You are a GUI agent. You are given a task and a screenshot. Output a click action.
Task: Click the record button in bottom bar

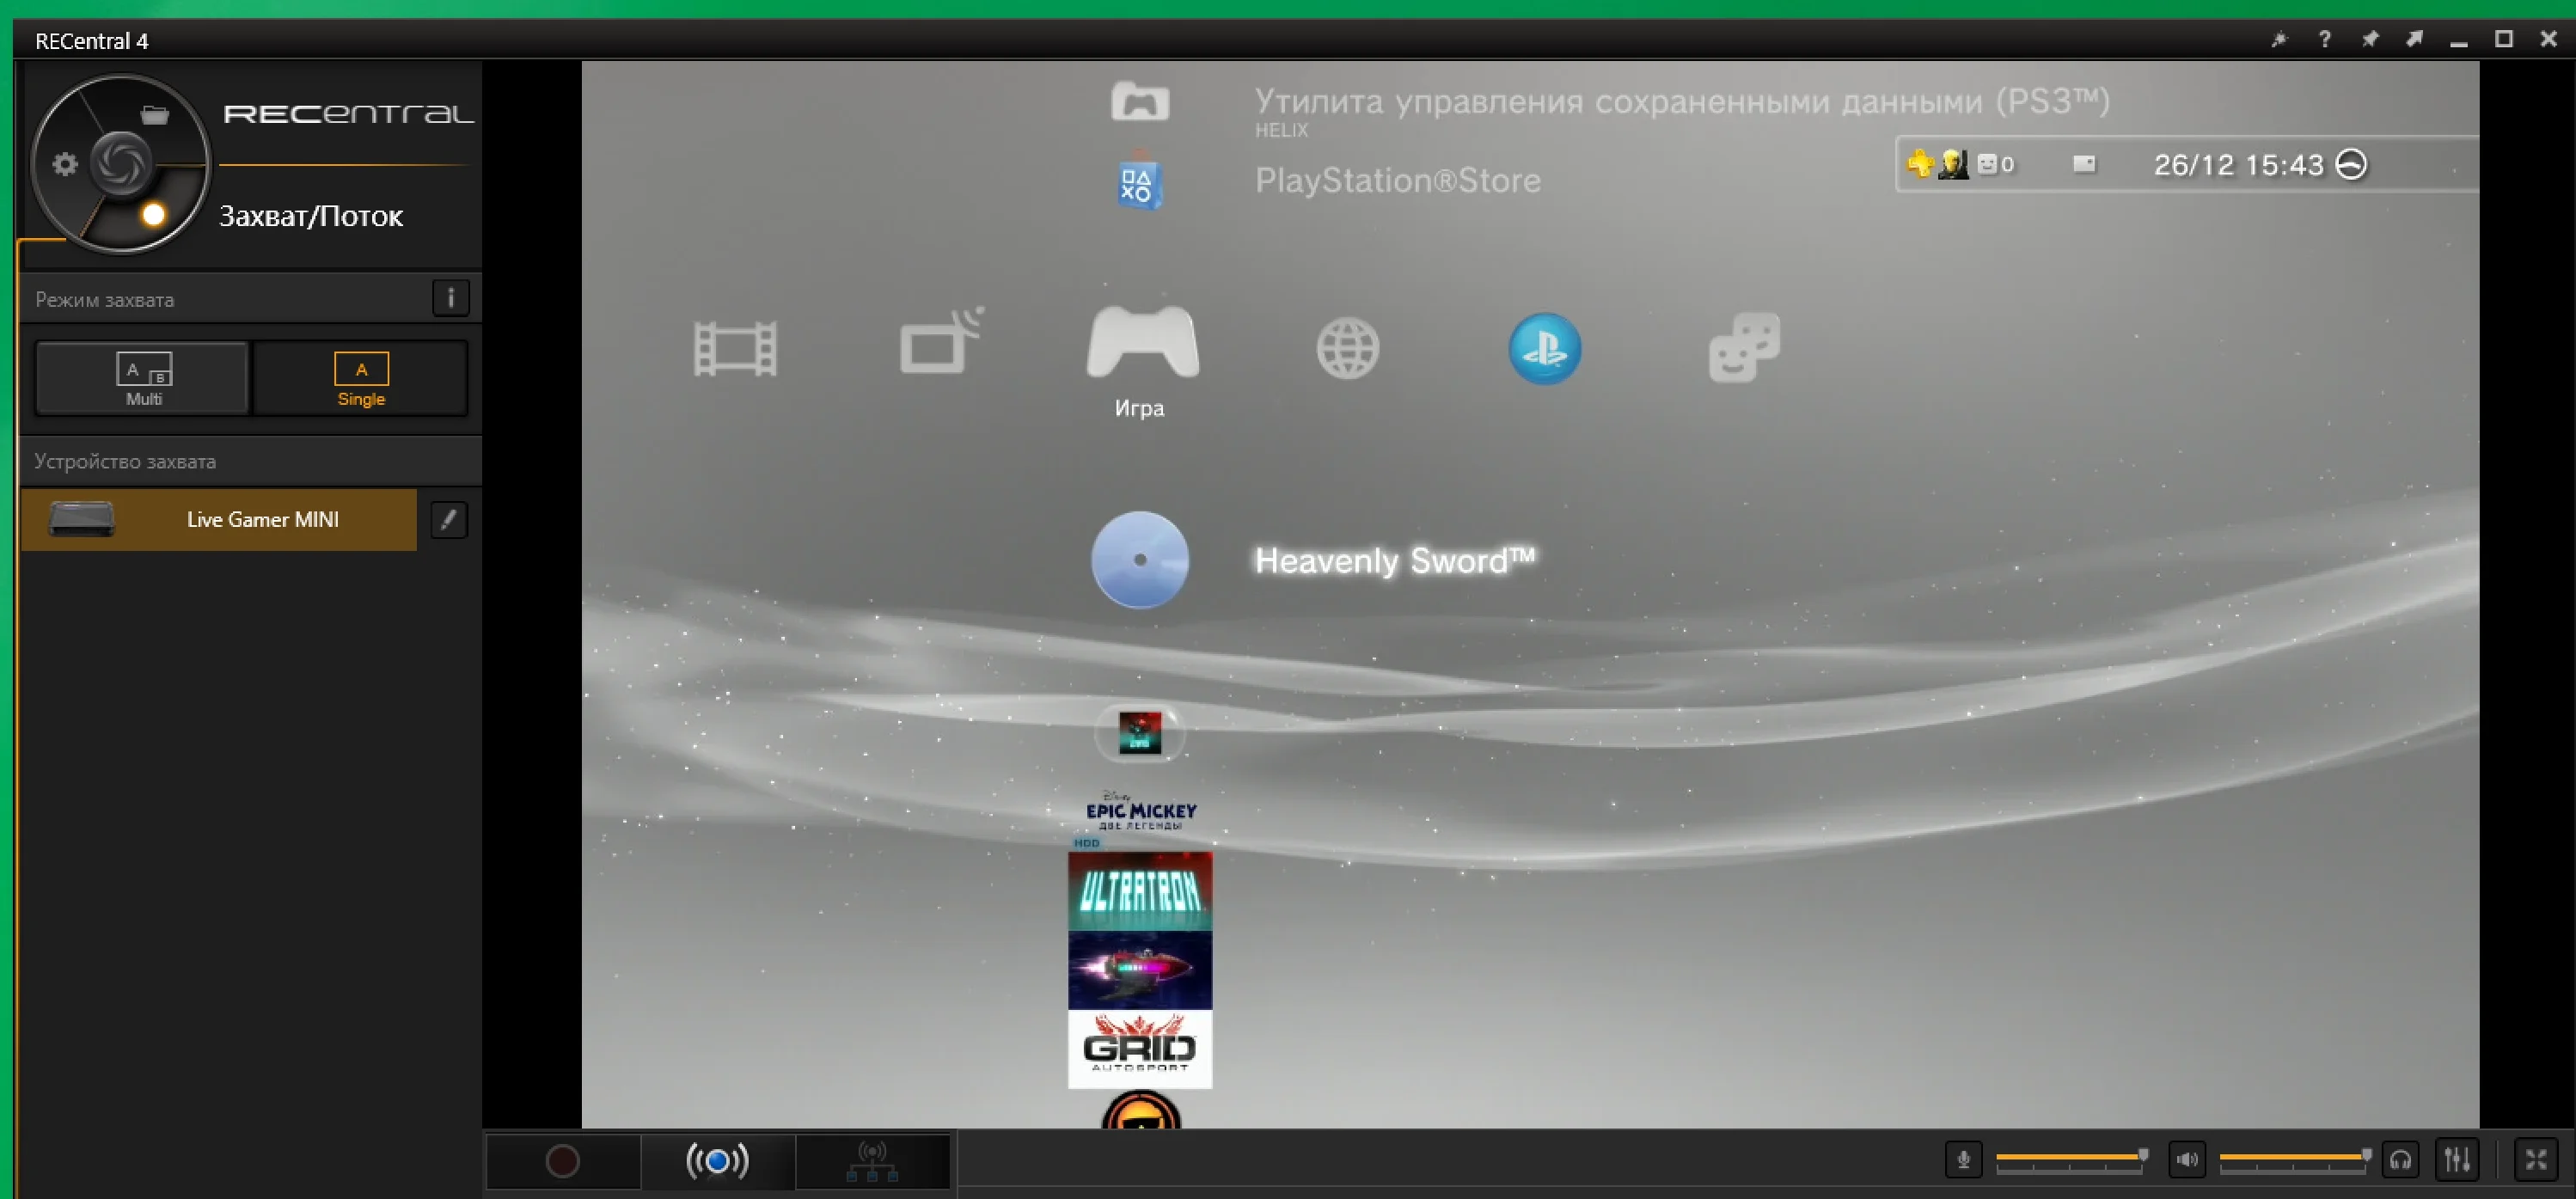coord(562,1161)
